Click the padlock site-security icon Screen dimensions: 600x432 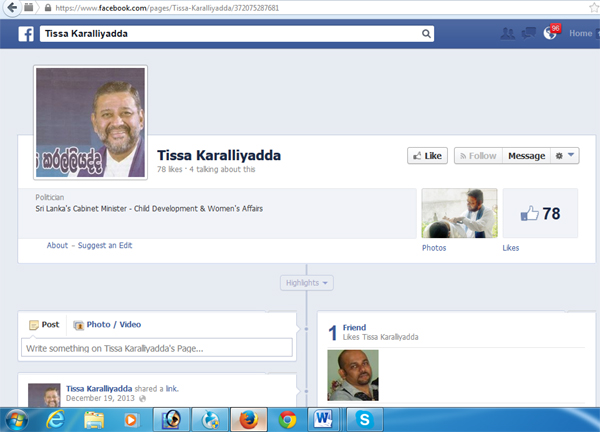48,8
